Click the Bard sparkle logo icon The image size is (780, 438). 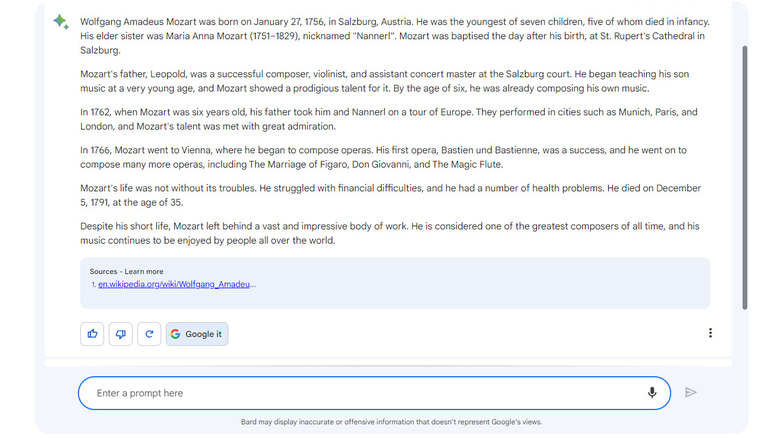(61, 22)
